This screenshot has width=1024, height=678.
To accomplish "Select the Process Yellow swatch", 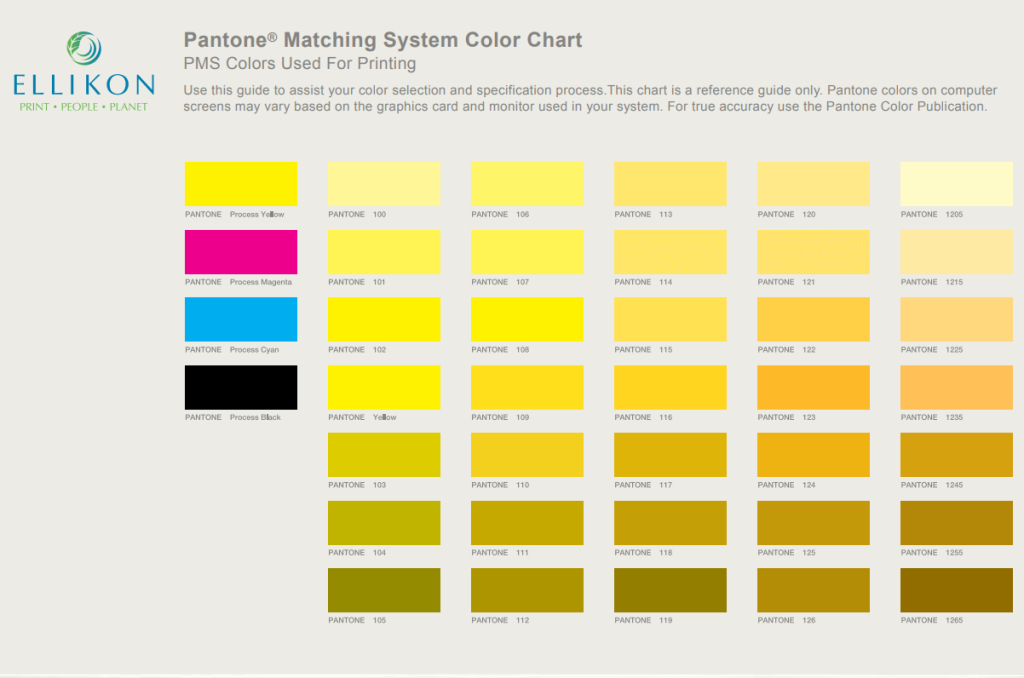I will click(x=240, y=184).
